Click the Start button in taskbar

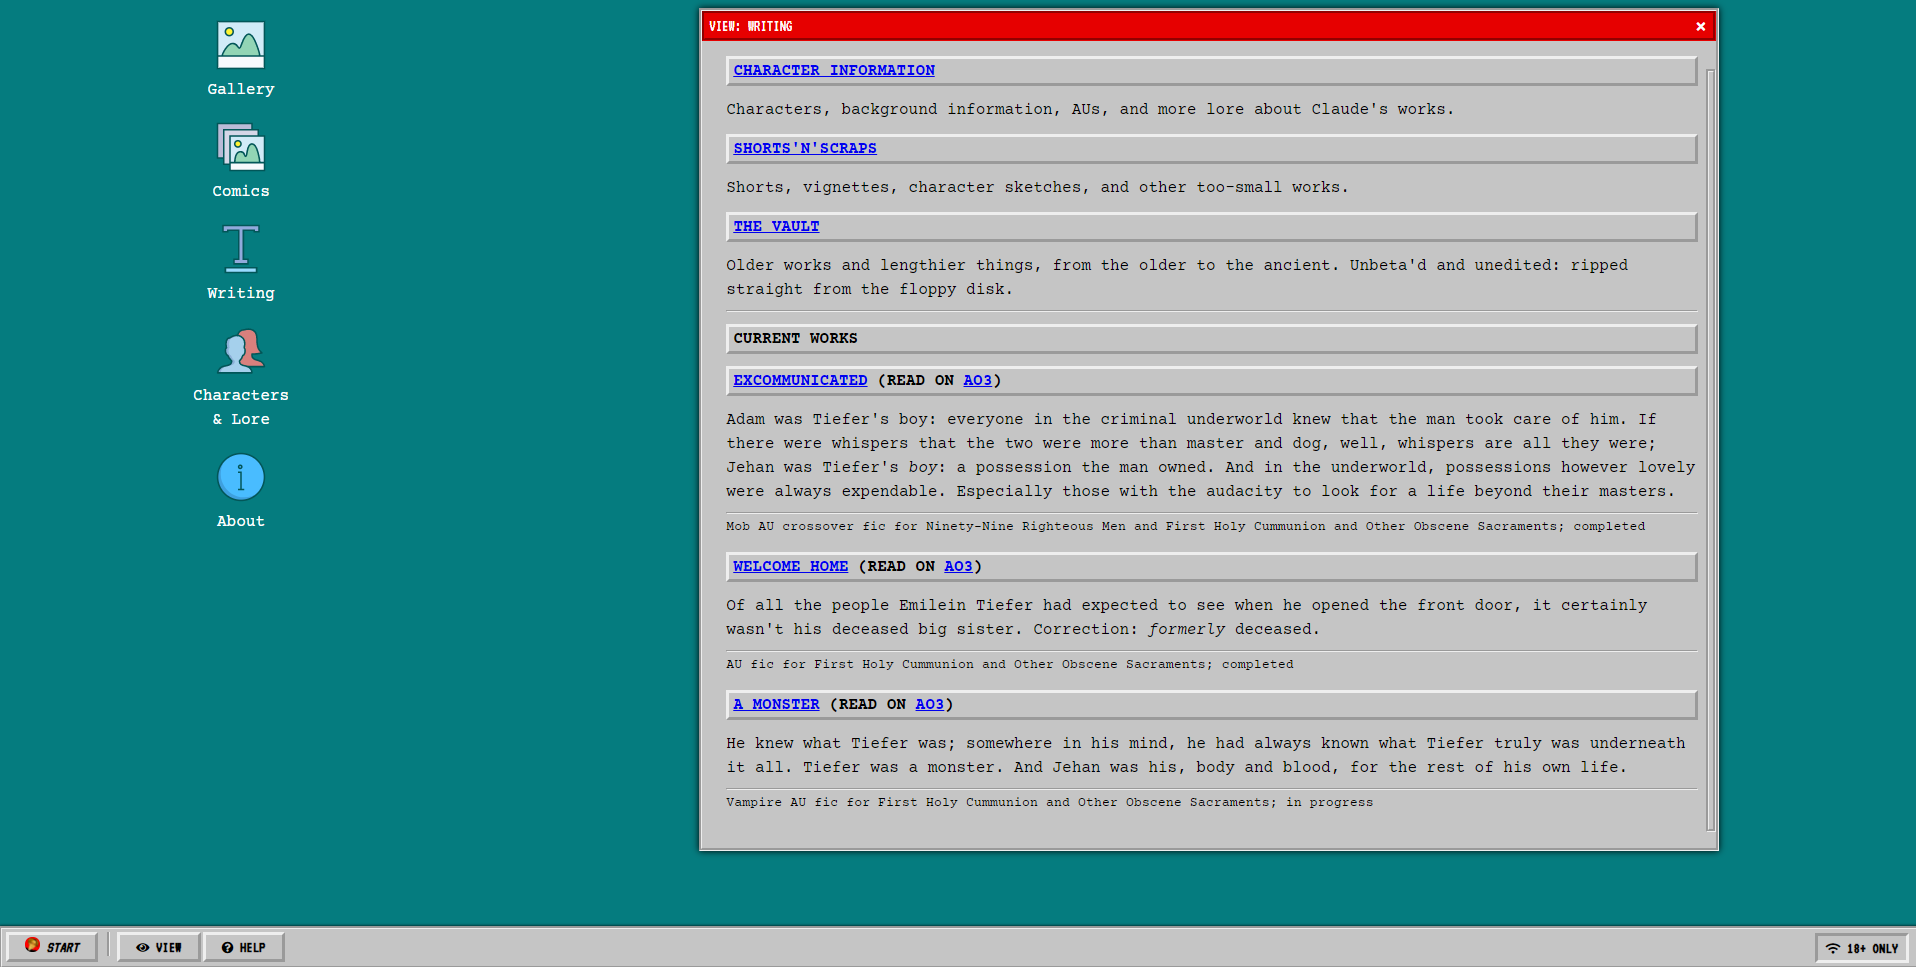click(x=53, y=947)
